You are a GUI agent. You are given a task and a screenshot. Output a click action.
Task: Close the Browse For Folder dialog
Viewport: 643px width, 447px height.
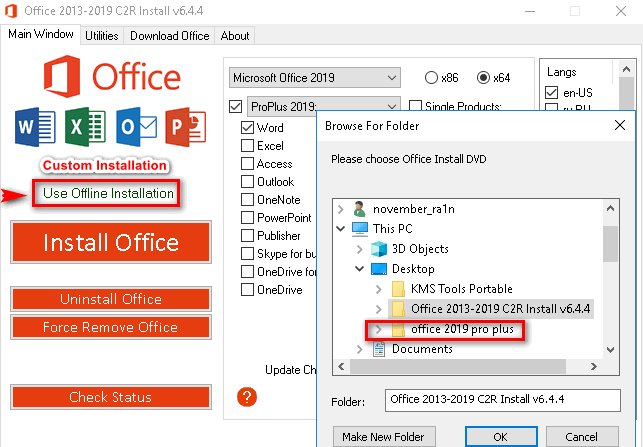620,125
